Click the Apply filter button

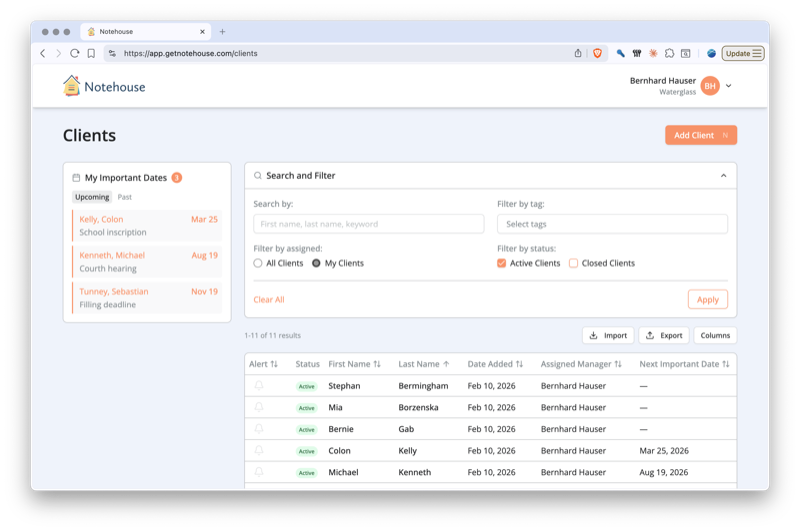(x=708, y=299)
